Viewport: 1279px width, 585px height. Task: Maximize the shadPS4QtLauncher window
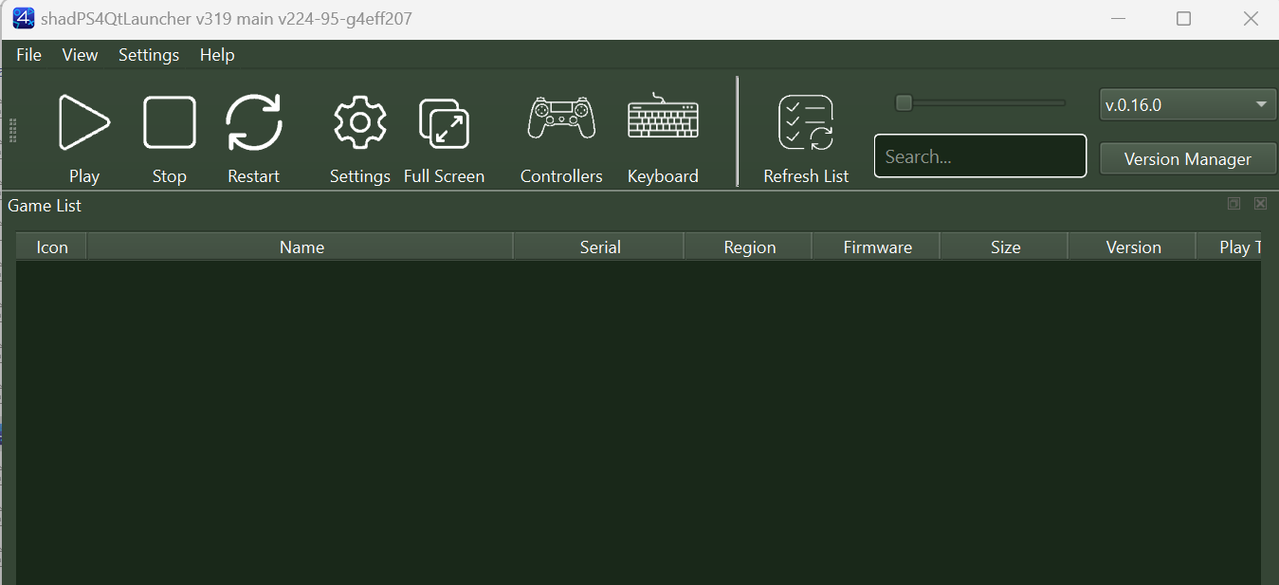pyautogui.click(x=1184, y=18)
